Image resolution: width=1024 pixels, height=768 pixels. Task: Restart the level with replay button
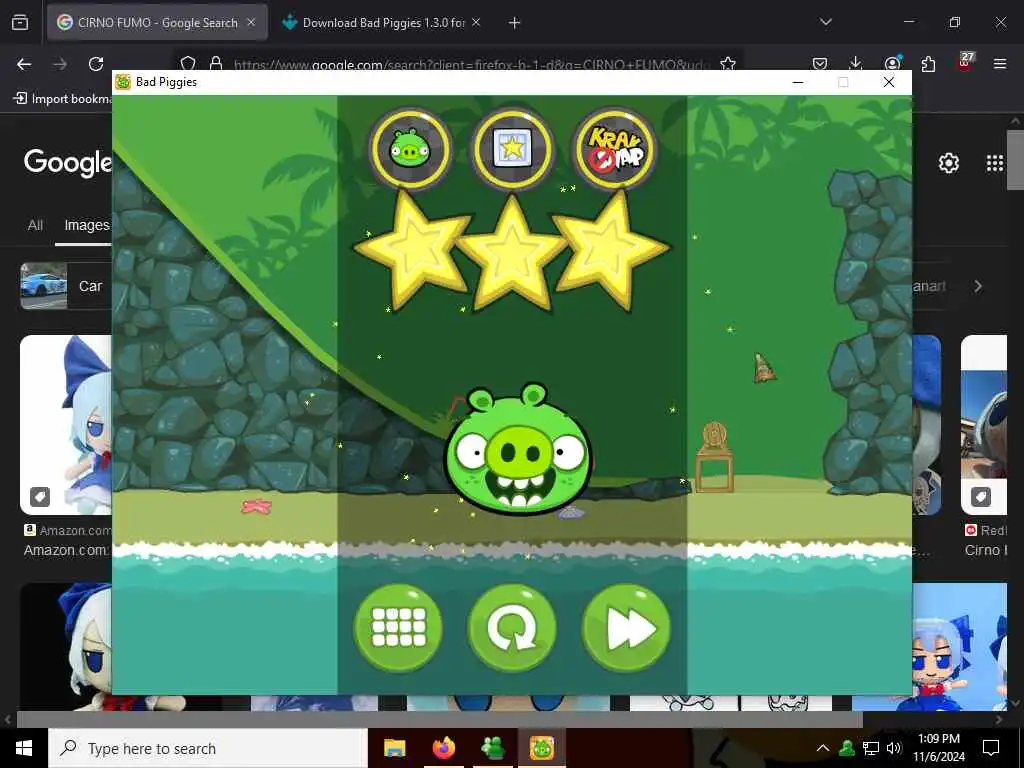(x=512, y=628)
